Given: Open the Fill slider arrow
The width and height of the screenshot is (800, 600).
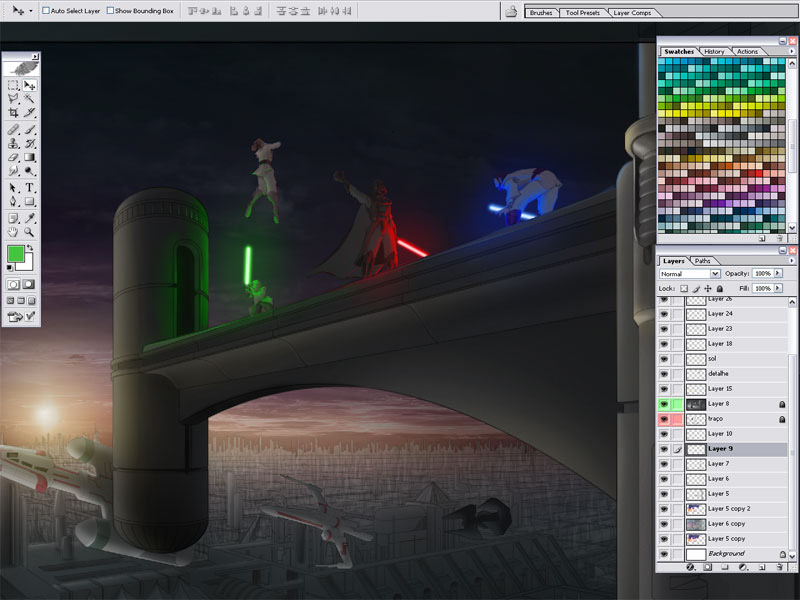Looking at the screenshot, I should [x=778, y=288].
